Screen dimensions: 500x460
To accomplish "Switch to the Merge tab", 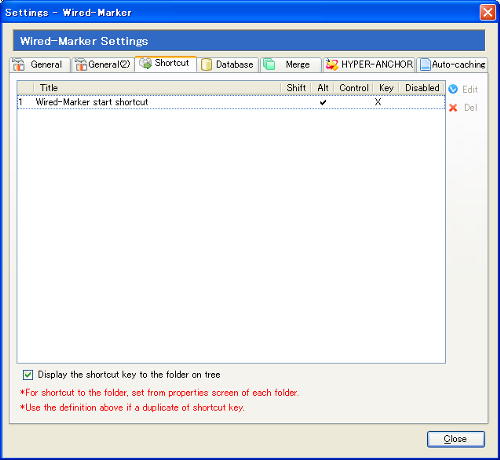I will (291, 65).
